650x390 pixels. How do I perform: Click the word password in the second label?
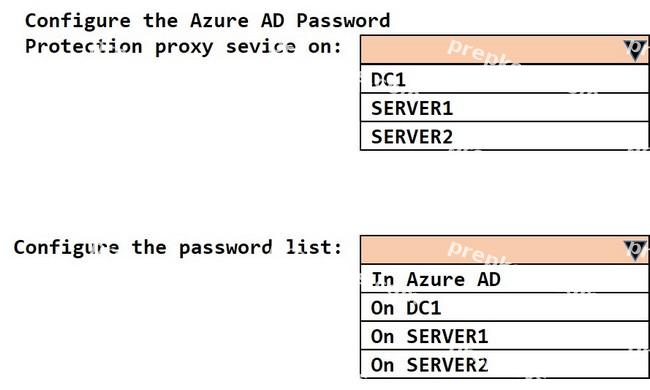tap(226, 248)
